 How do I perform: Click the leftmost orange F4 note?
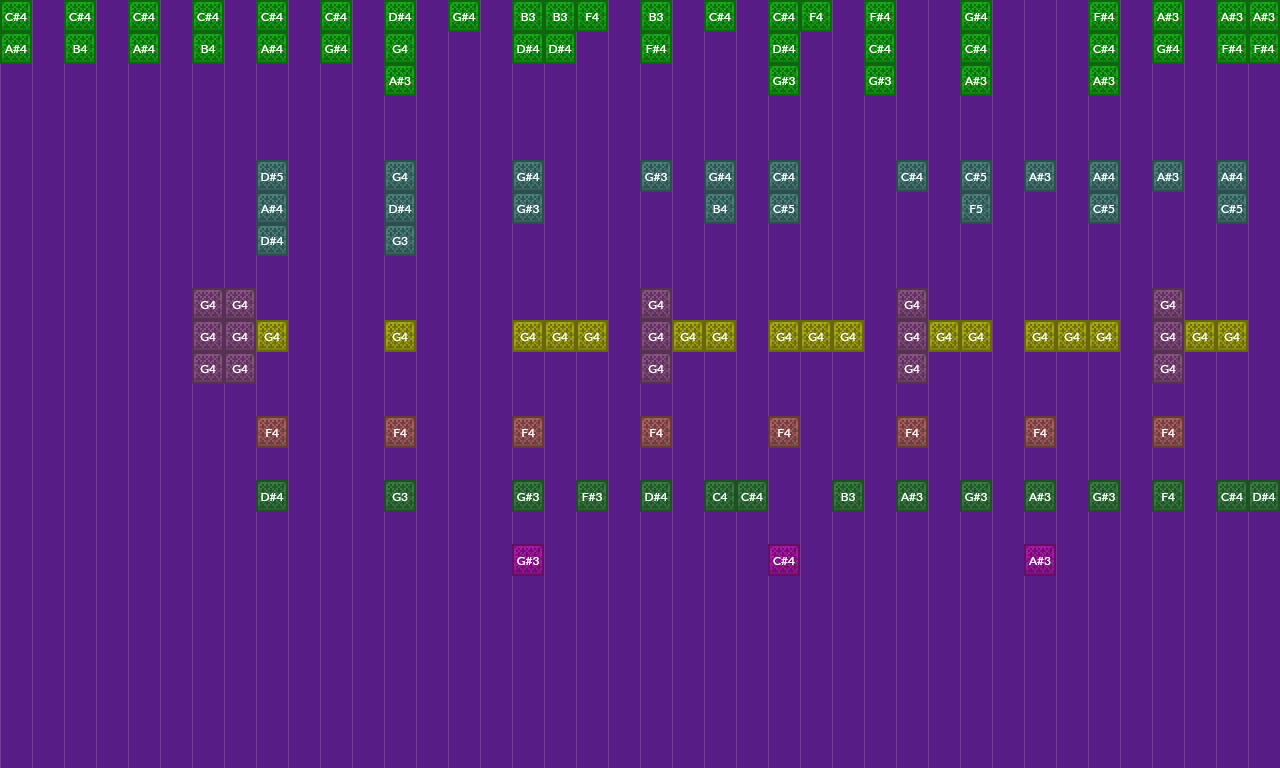click(272, 432)
